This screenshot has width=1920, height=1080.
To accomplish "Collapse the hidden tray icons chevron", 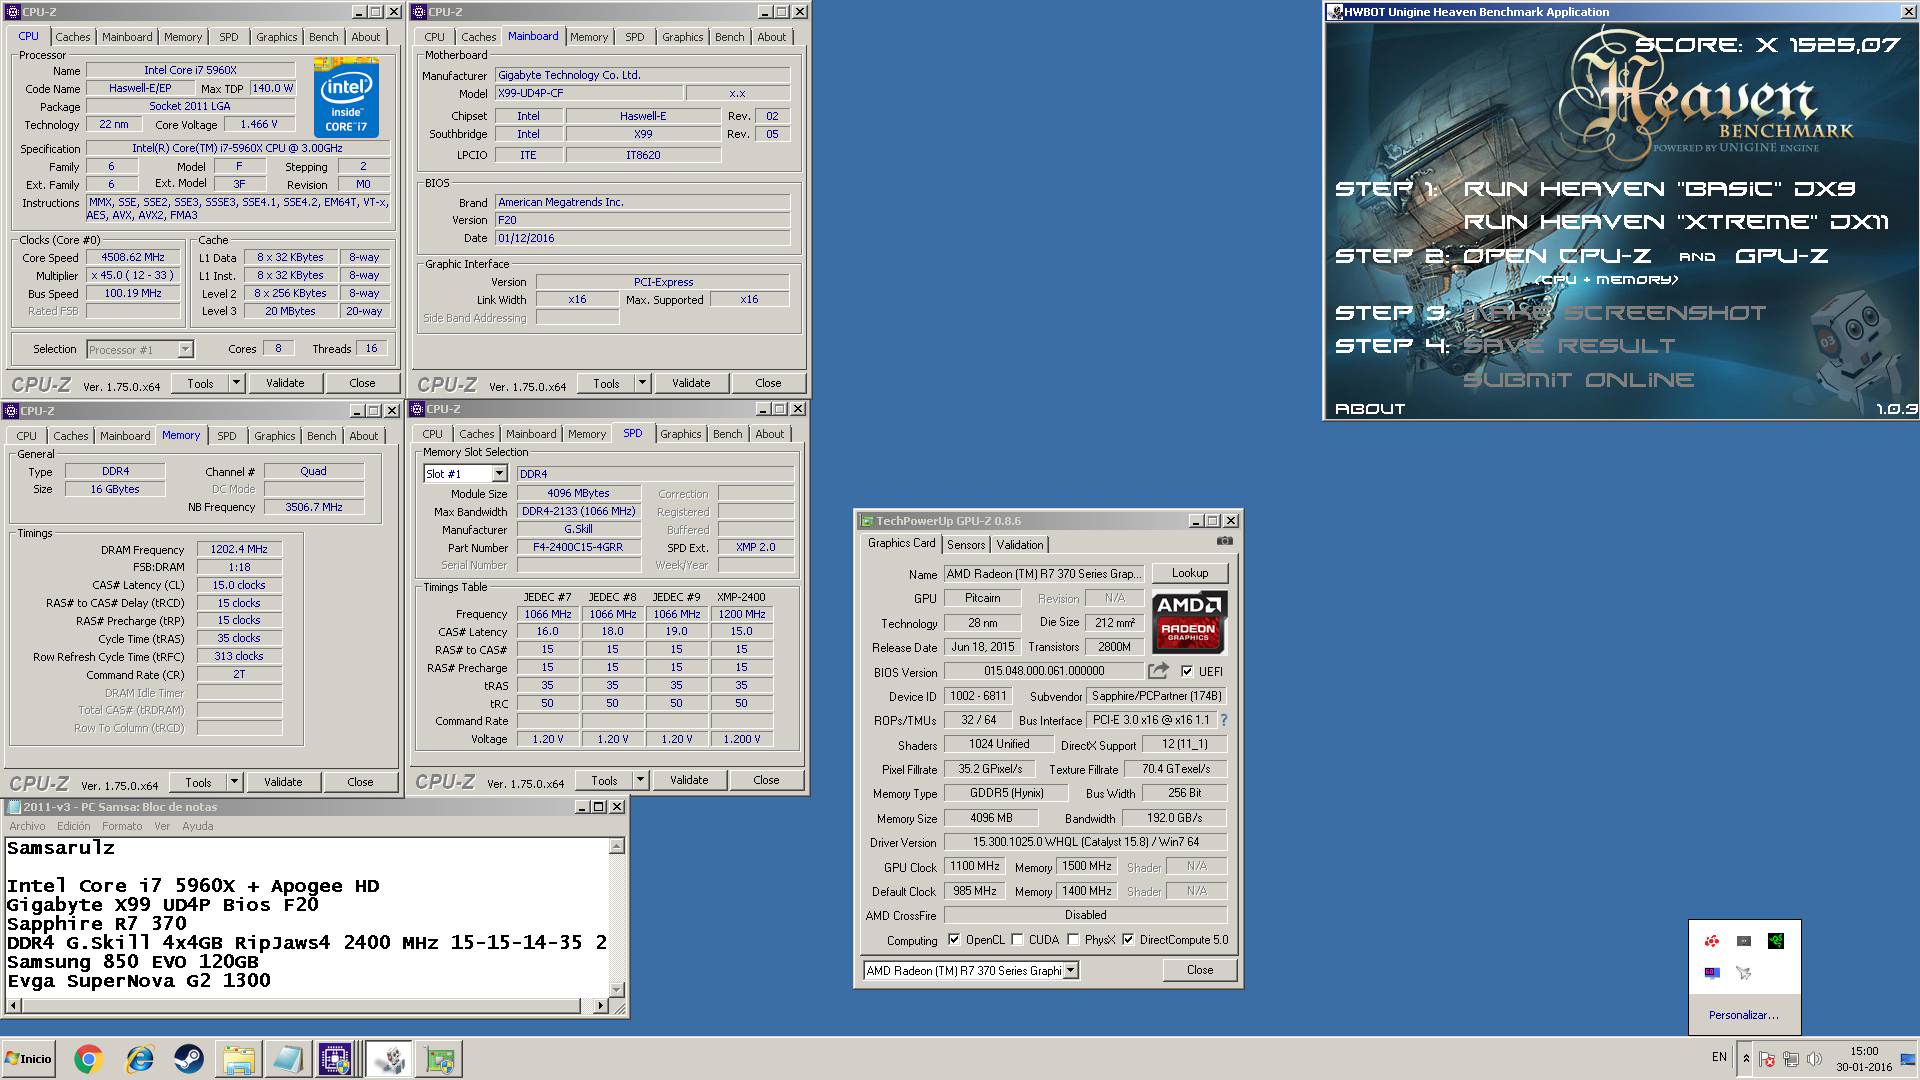I will [1746, 1059].
